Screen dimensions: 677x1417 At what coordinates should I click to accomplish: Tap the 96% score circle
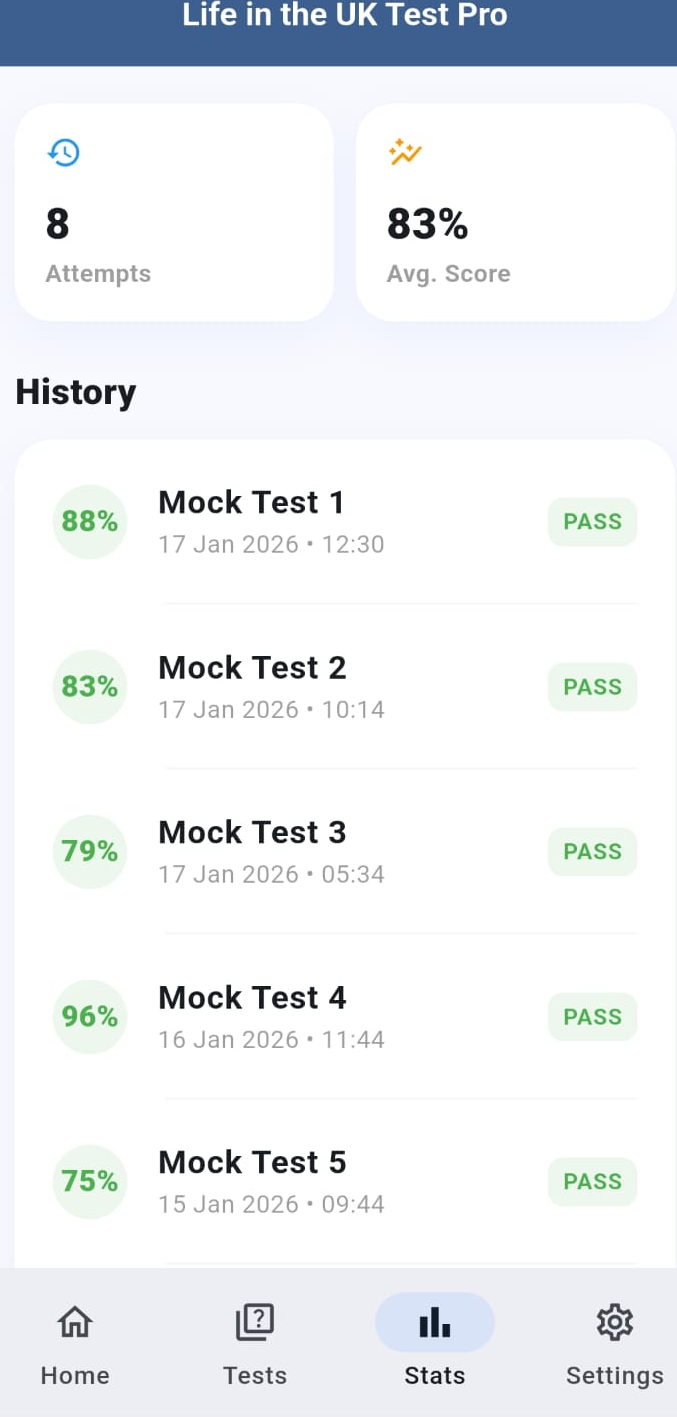(90, 1016)
